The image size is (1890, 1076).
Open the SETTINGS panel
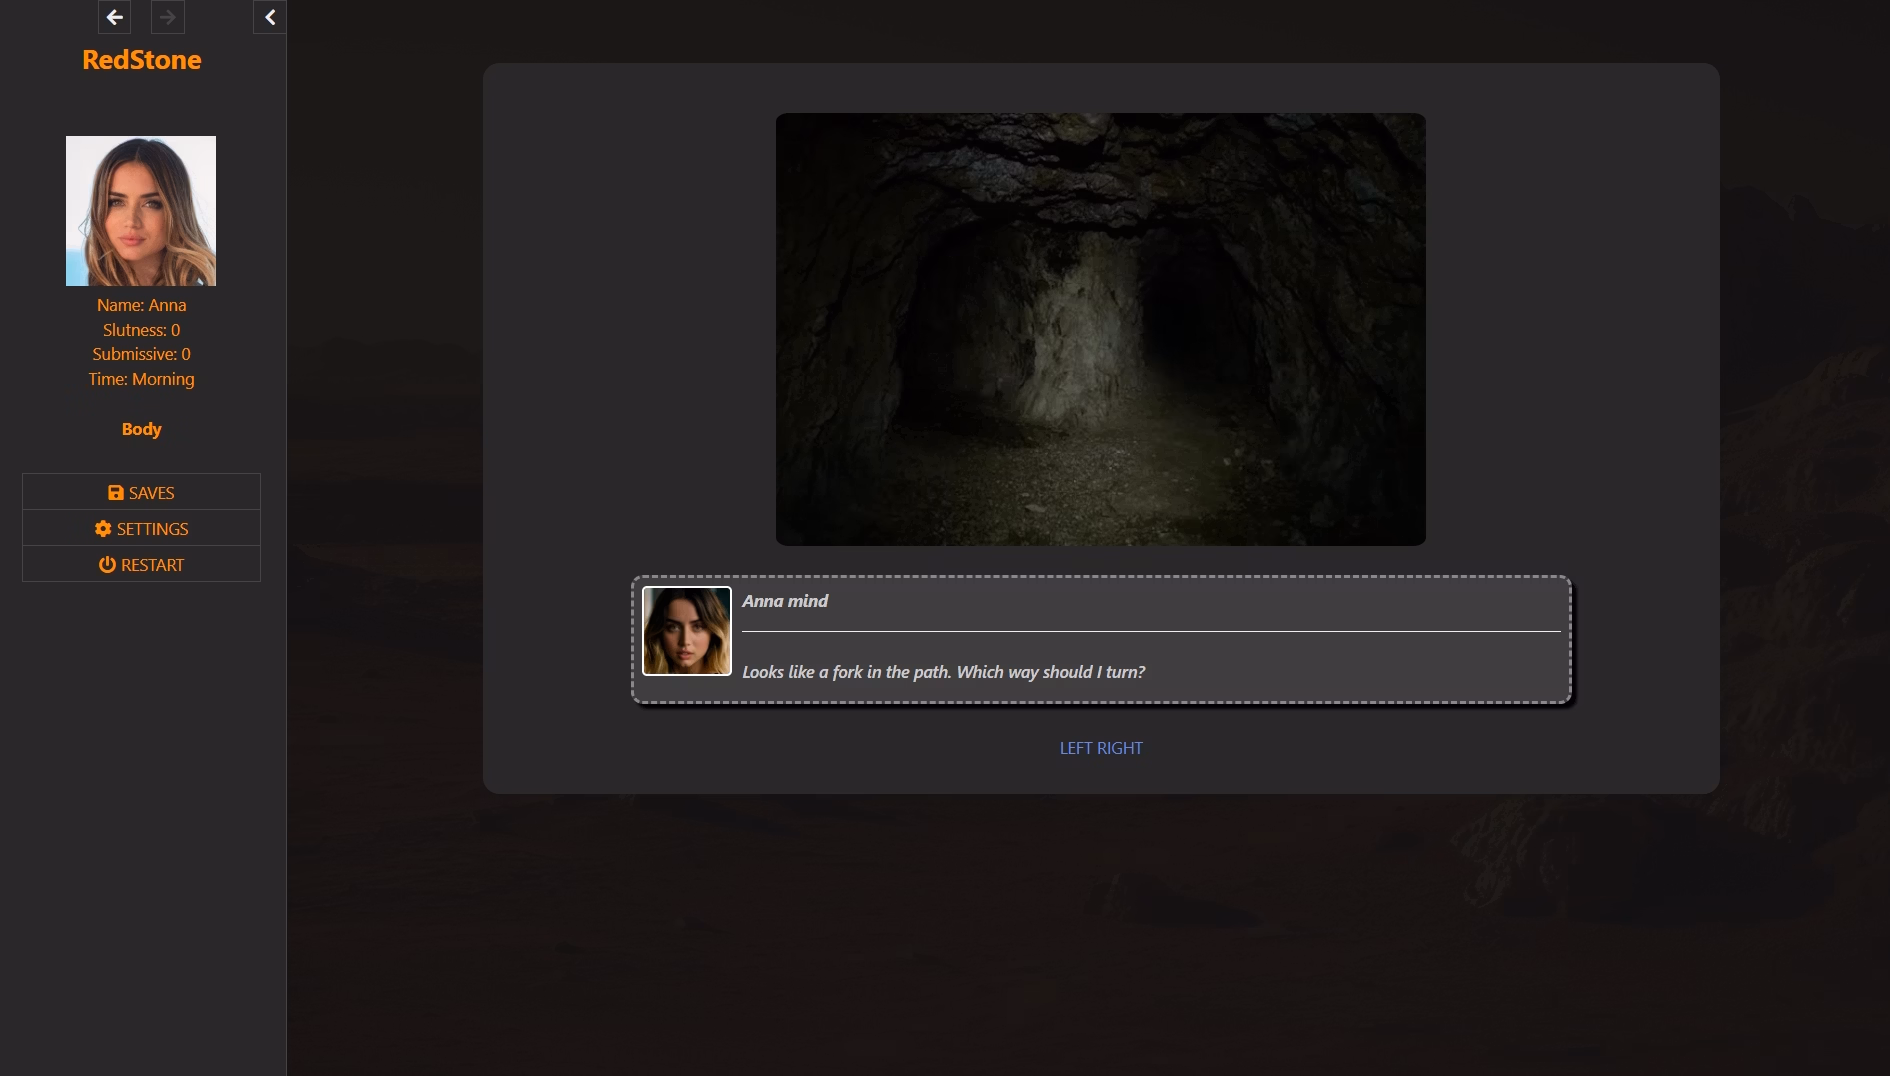tap(141, 528)
